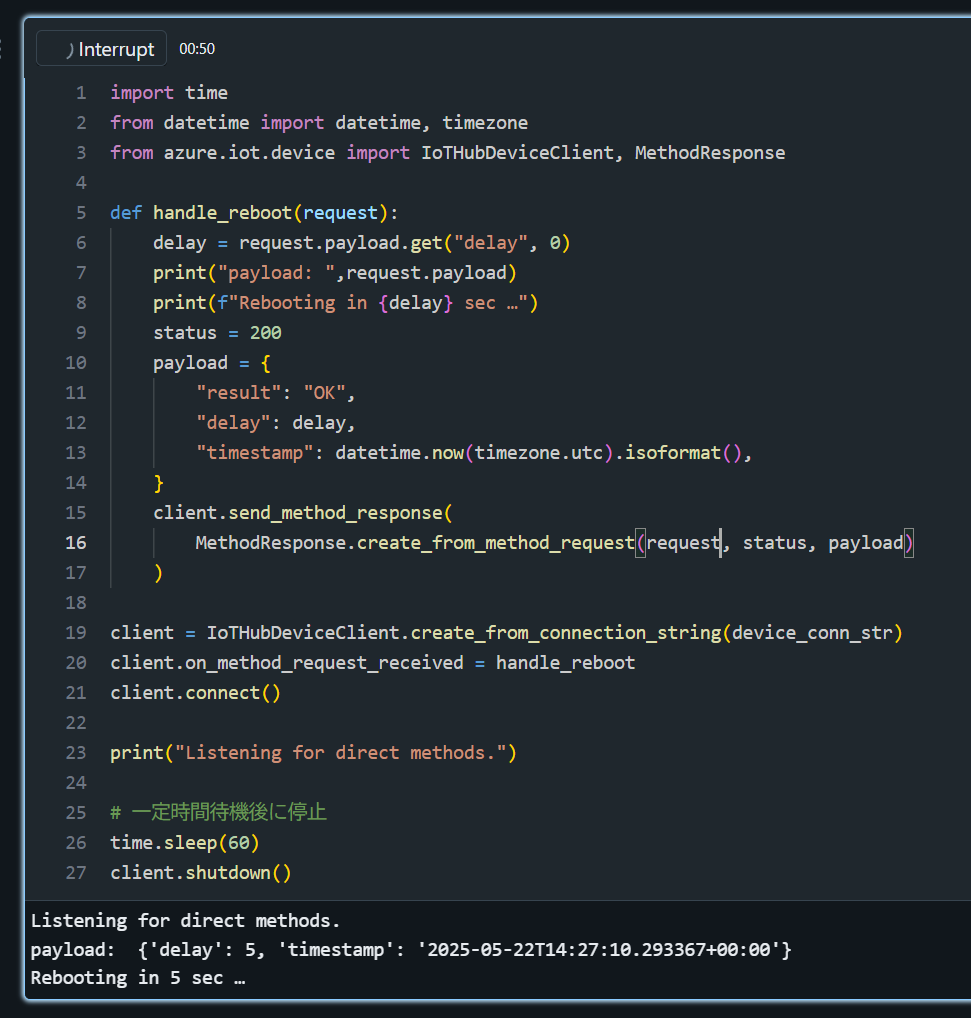Click line number 27 in gutter

(76, 873)
